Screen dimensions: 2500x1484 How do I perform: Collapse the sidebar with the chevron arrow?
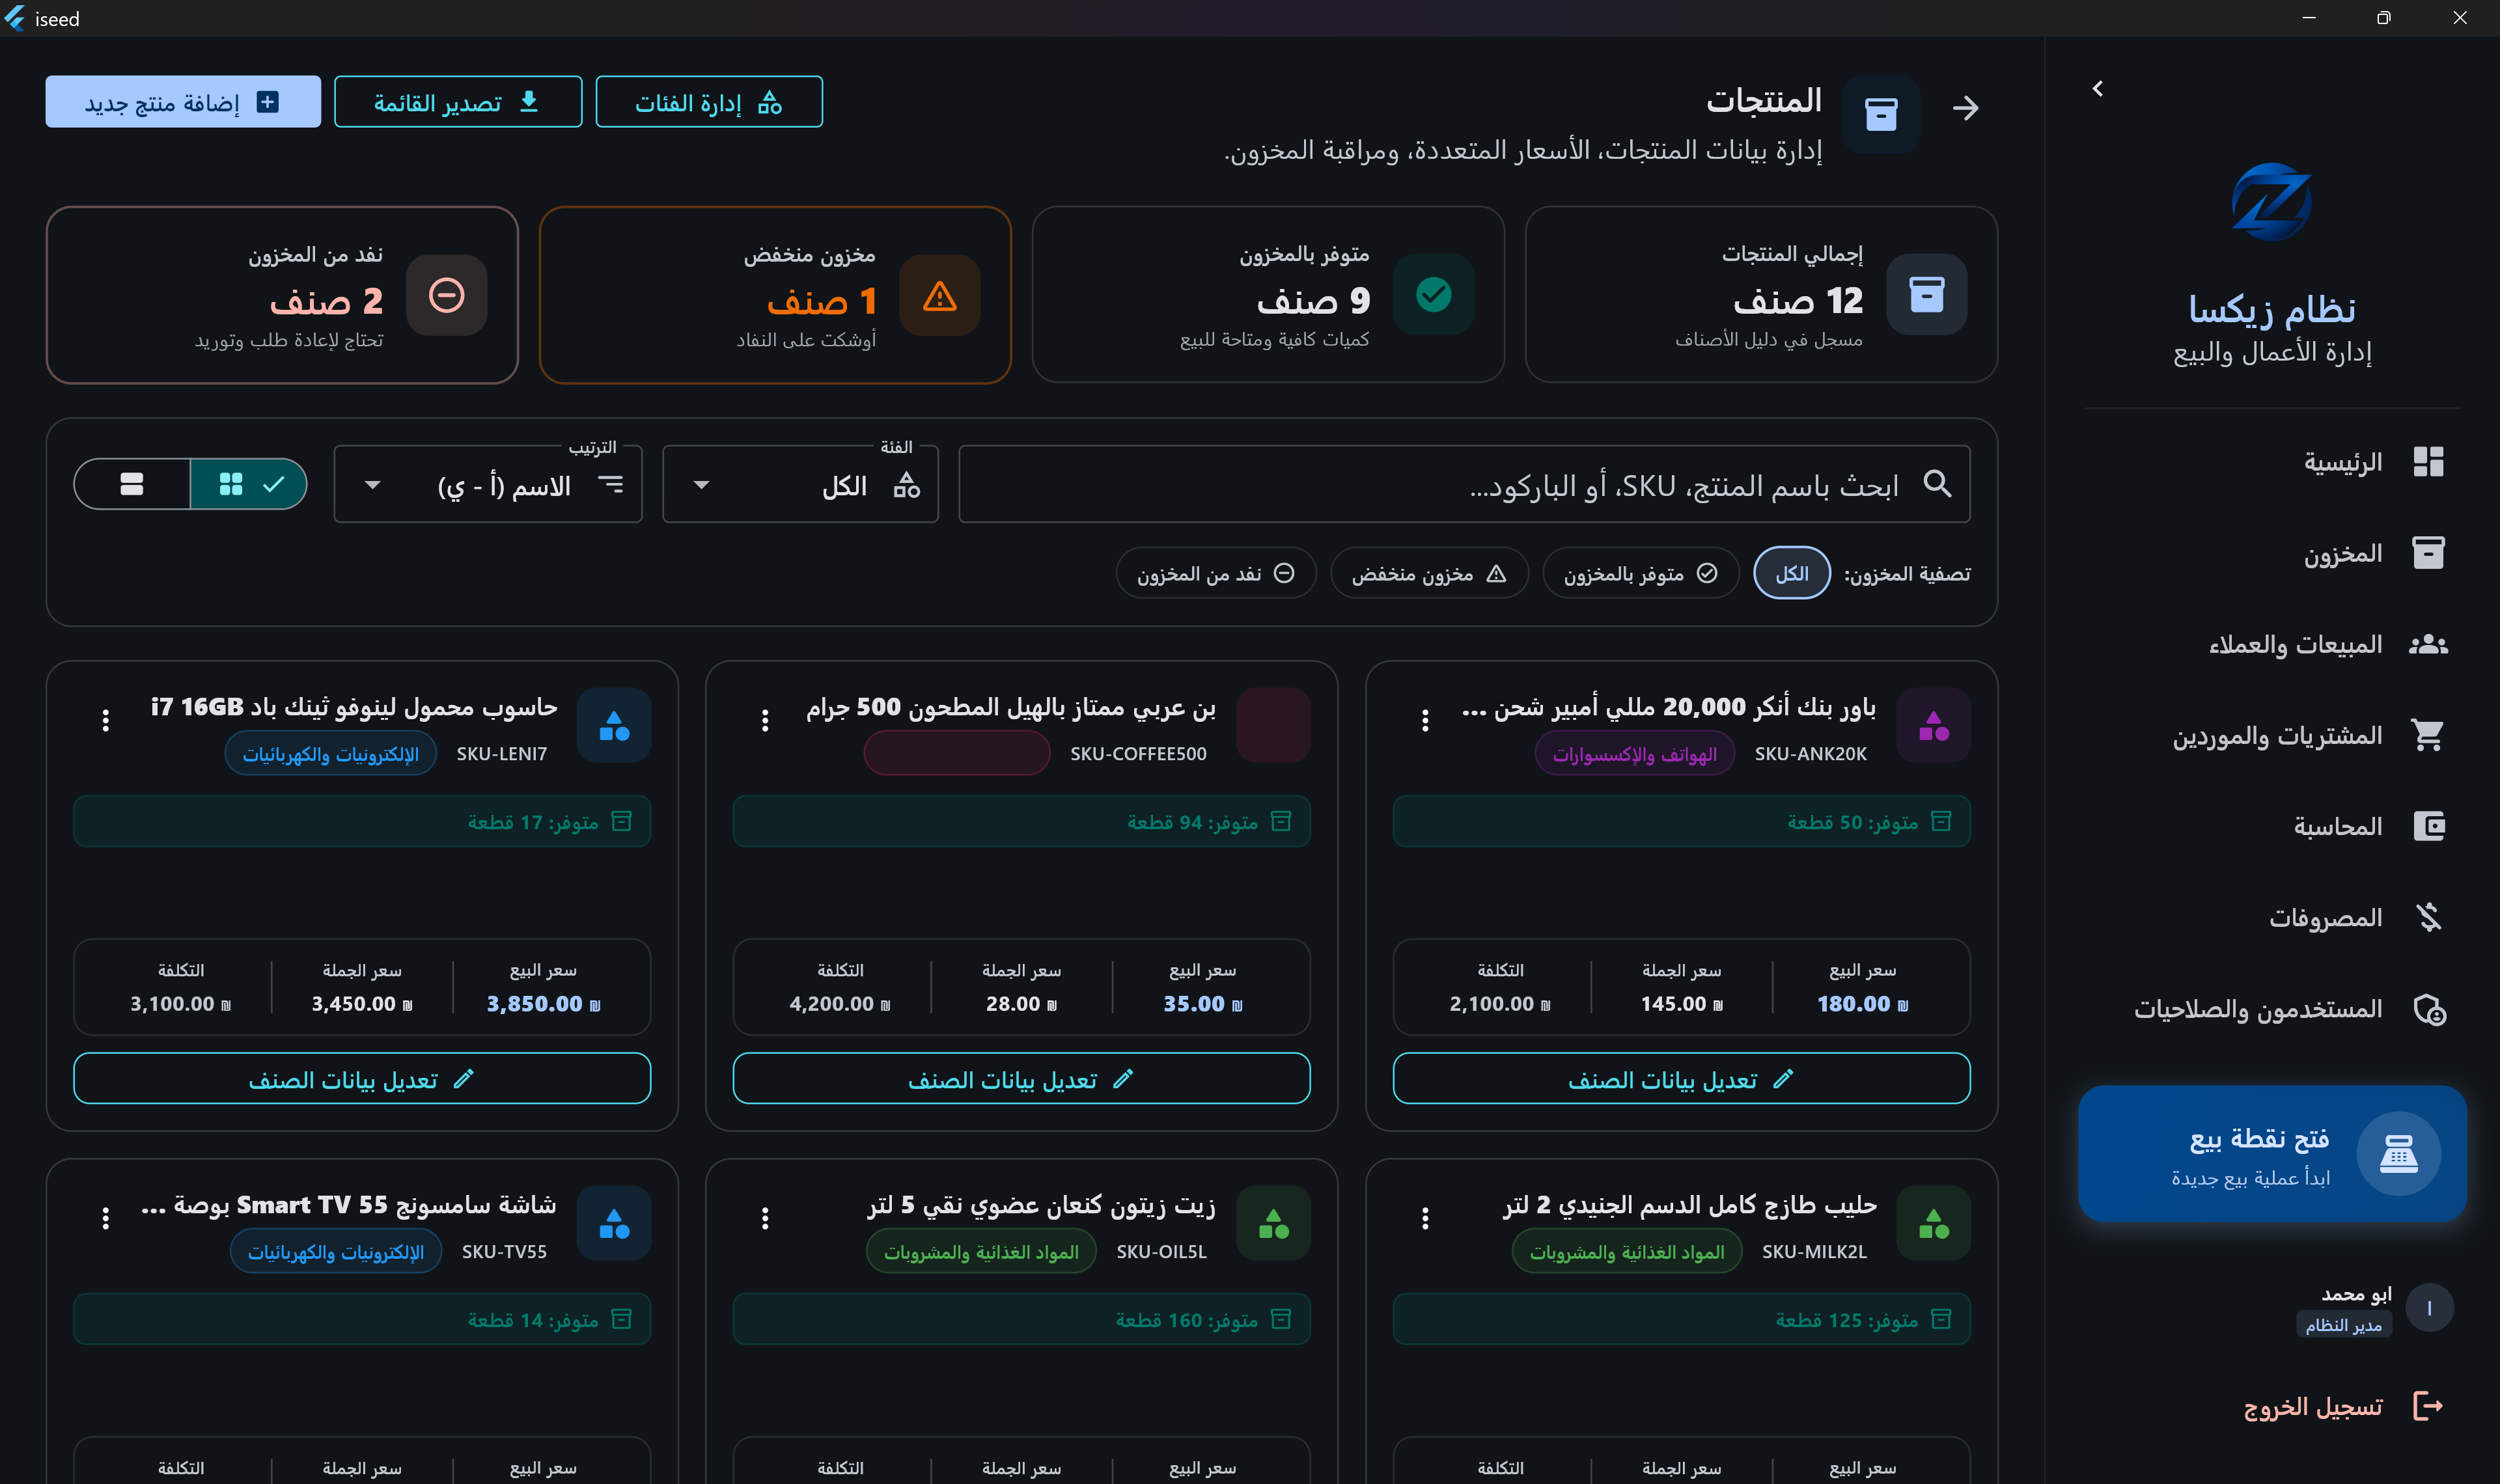point(2097,89)
